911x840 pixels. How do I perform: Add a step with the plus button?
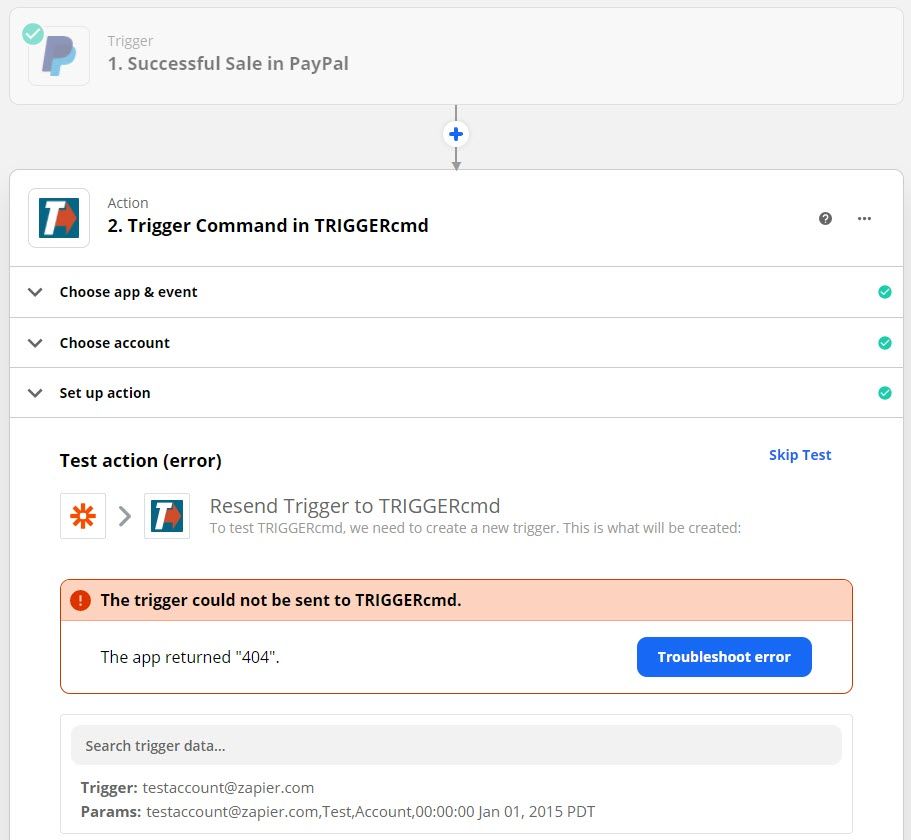[x=456, y=134]
